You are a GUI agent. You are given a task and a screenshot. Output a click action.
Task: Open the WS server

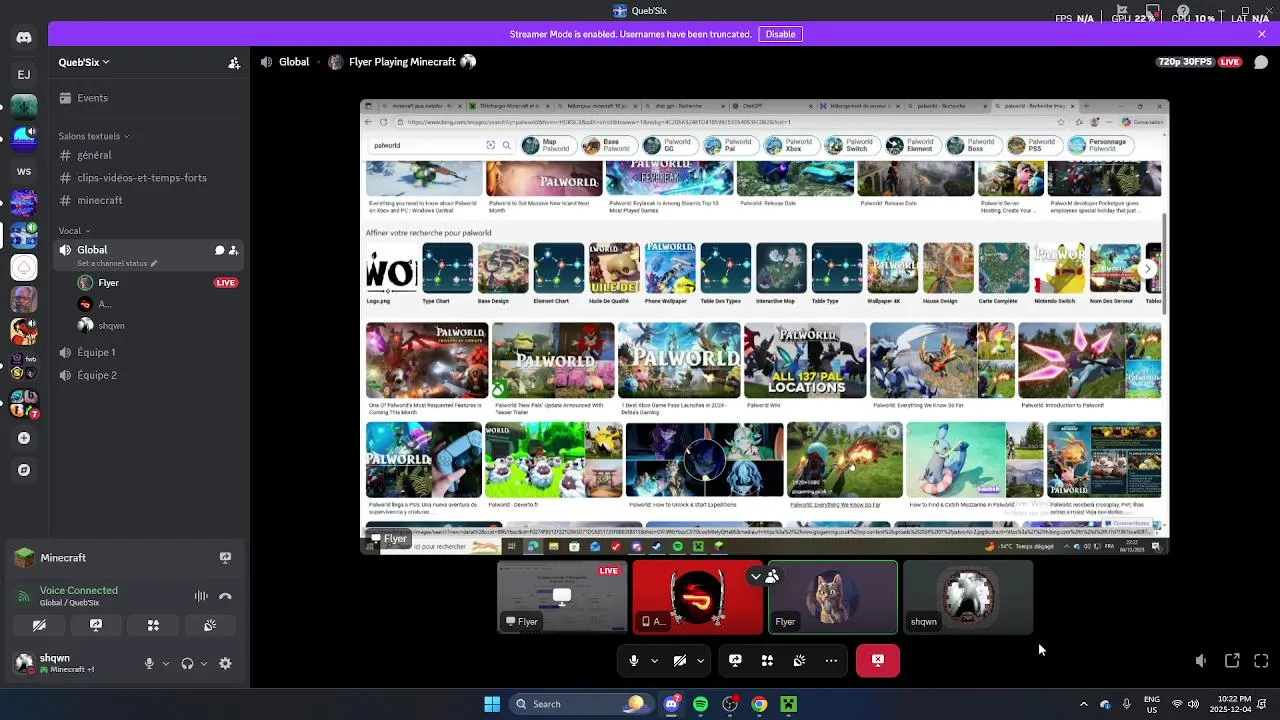[24, 171]
